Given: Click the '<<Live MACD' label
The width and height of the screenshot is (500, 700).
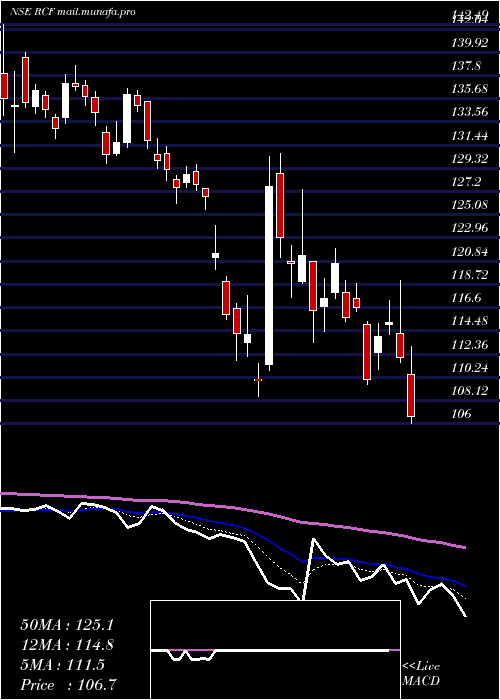Looking at the screenshot, I should [421, 674].
